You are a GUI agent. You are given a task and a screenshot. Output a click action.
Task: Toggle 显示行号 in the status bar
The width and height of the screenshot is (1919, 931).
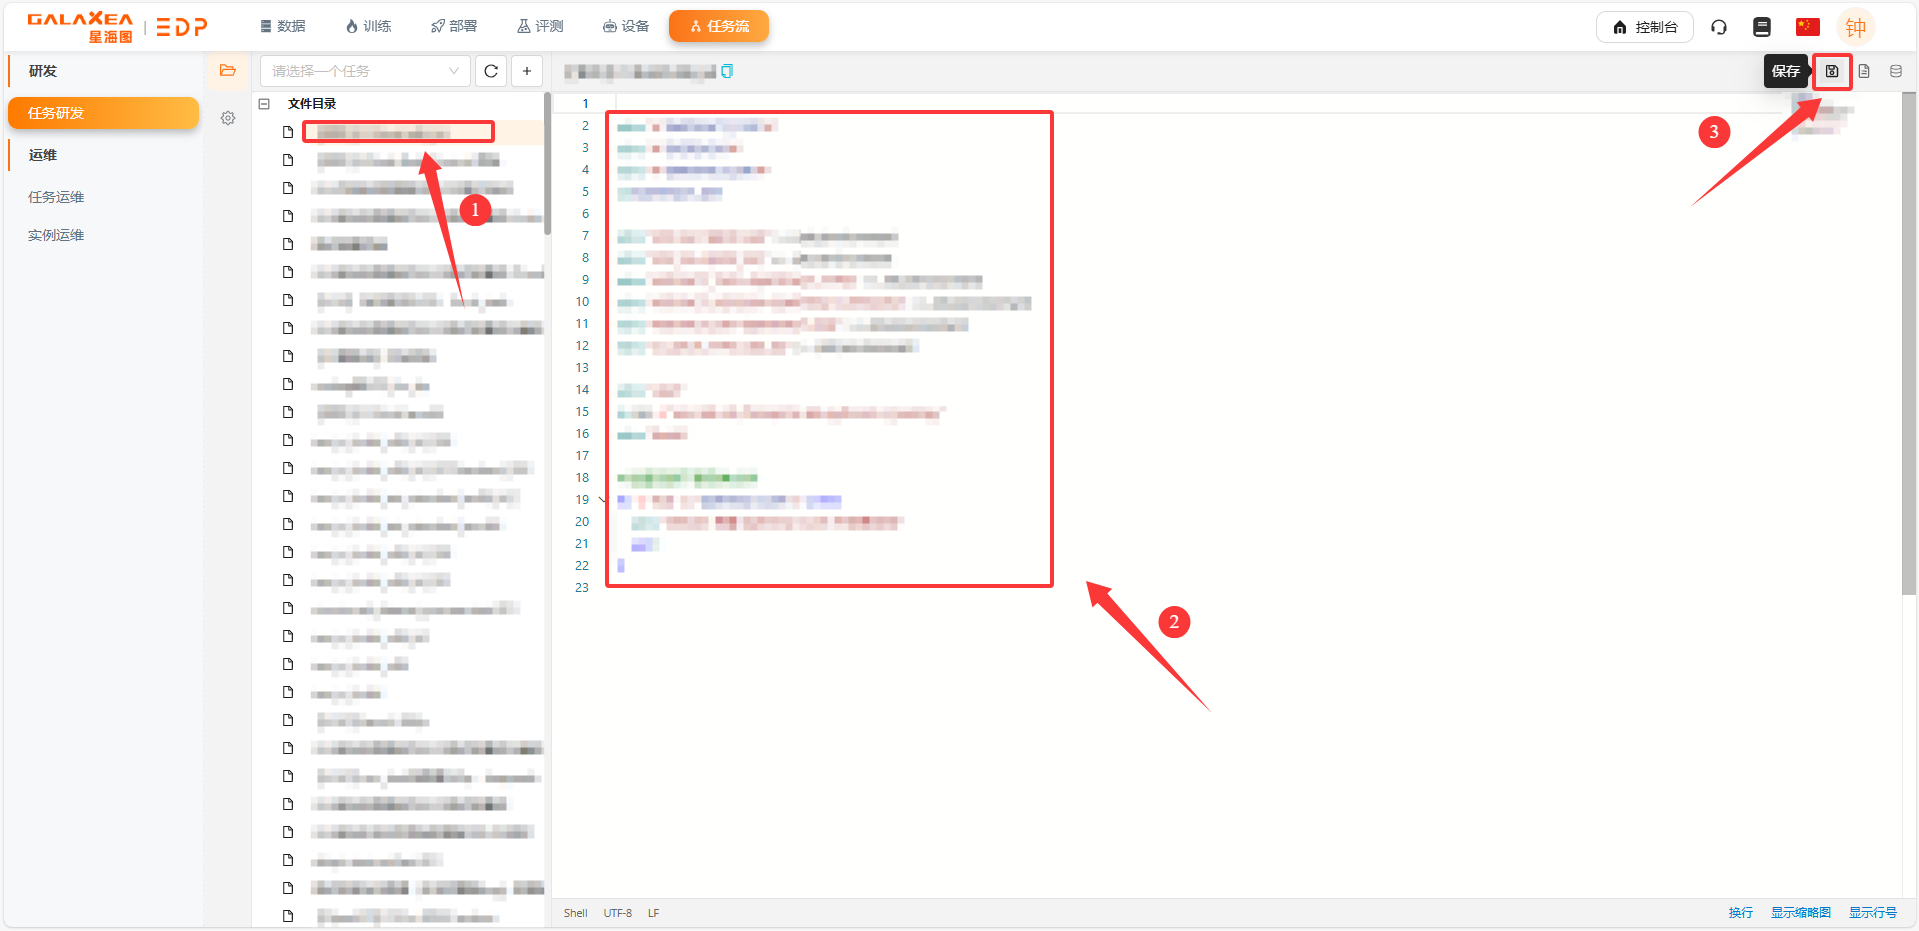tap(1872, 912)
